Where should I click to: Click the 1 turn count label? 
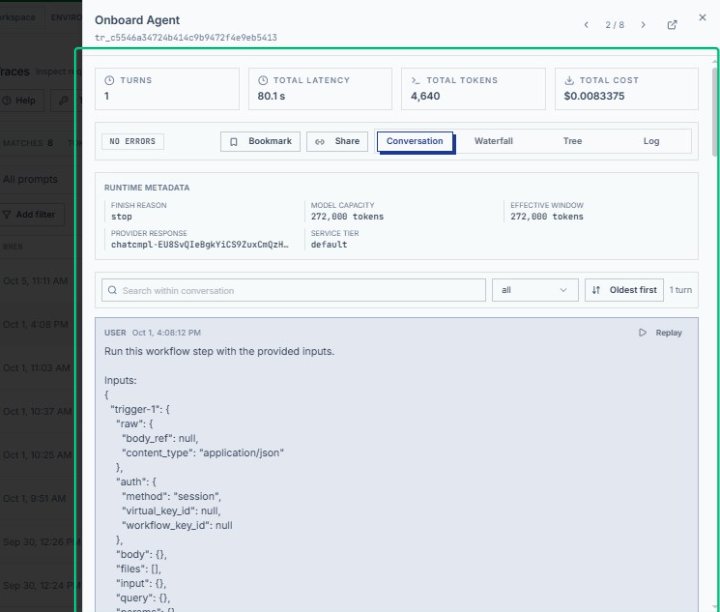point(680,290)
